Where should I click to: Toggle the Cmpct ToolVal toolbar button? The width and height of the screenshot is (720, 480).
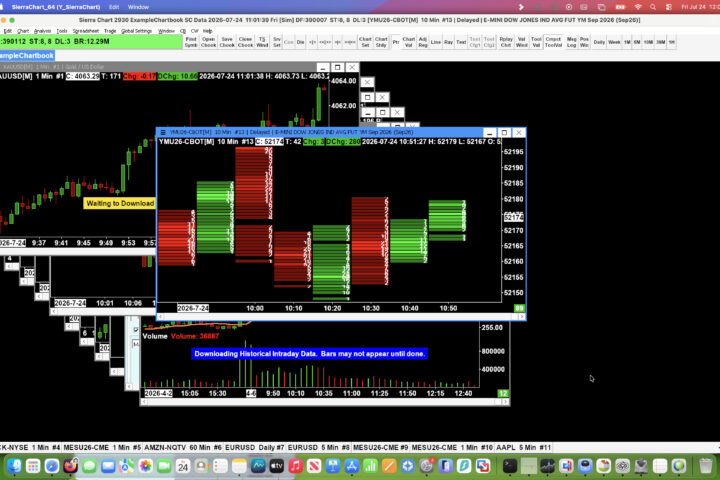(553, 42)
